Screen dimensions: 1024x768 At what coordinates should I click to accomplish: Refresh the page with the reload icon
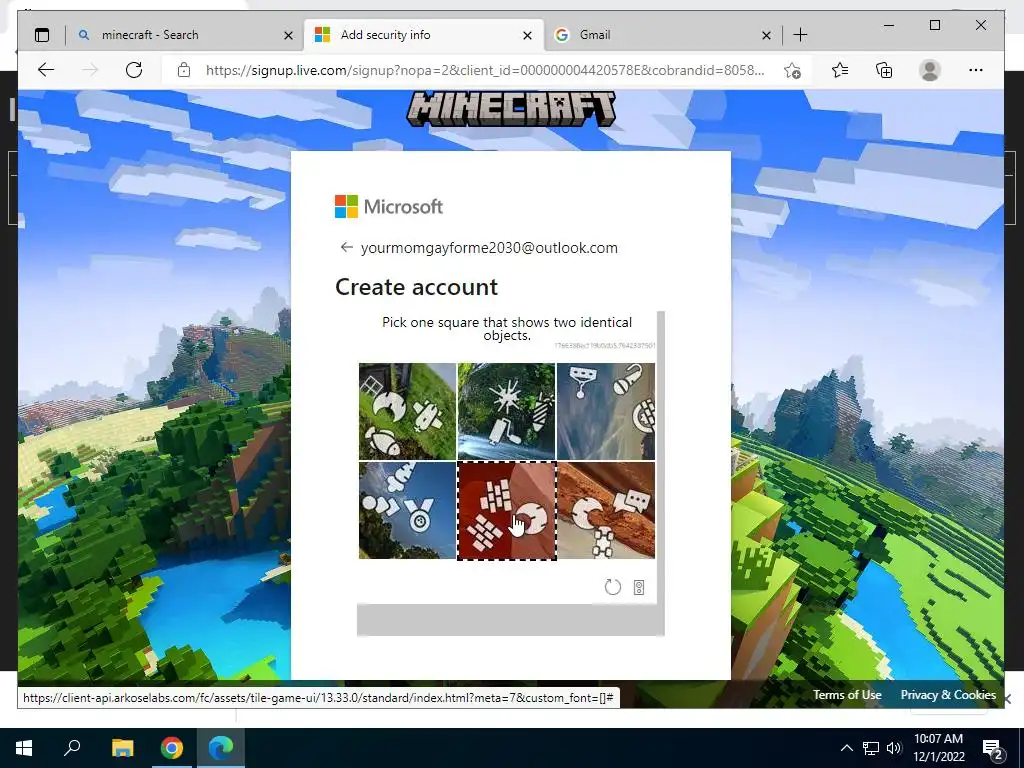pyautogui.click(x=134, y=70)
